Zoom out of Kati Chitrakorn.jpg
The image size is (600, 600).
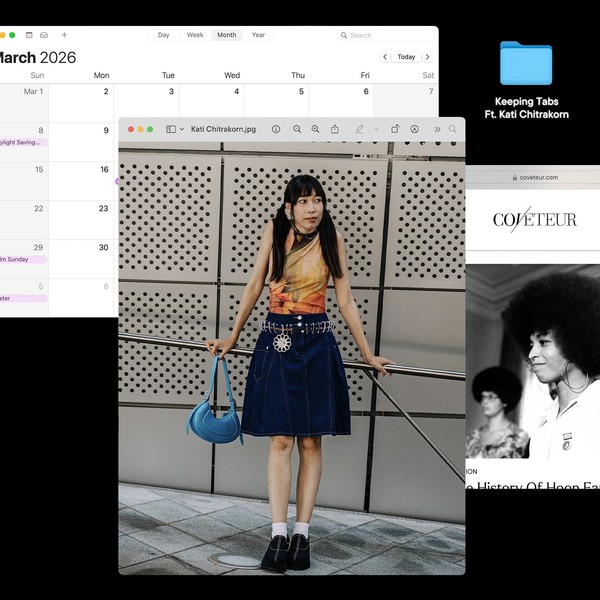click(x=297, y=129)
